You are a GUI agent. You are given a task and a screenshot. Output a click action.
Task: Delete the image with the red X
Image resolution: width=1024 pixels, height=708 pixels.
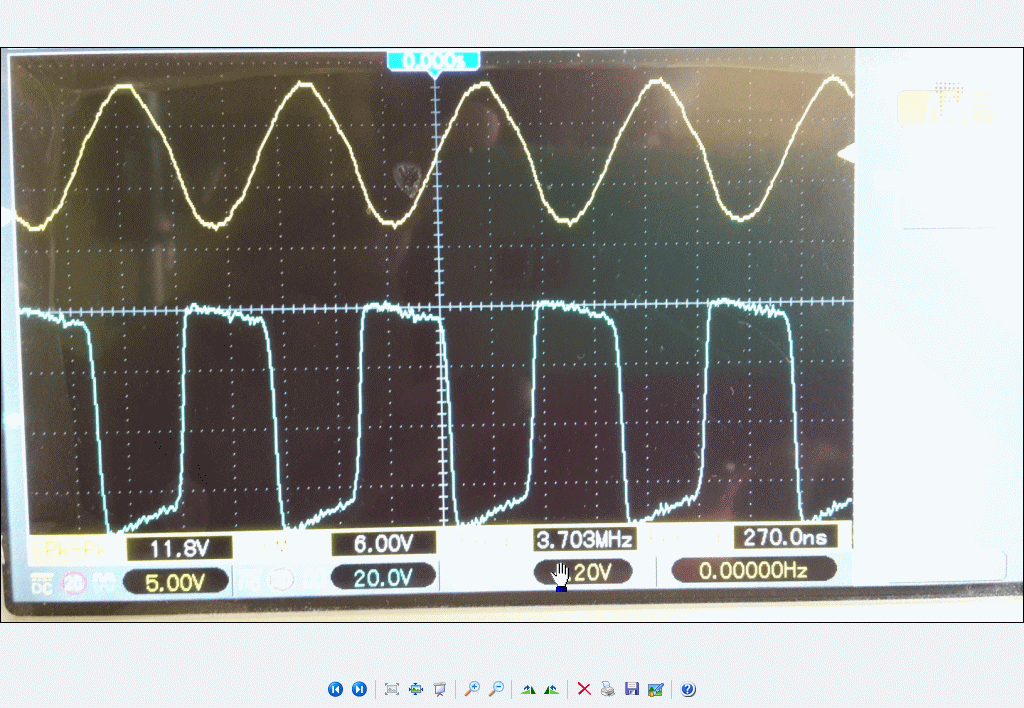(584, 689)
